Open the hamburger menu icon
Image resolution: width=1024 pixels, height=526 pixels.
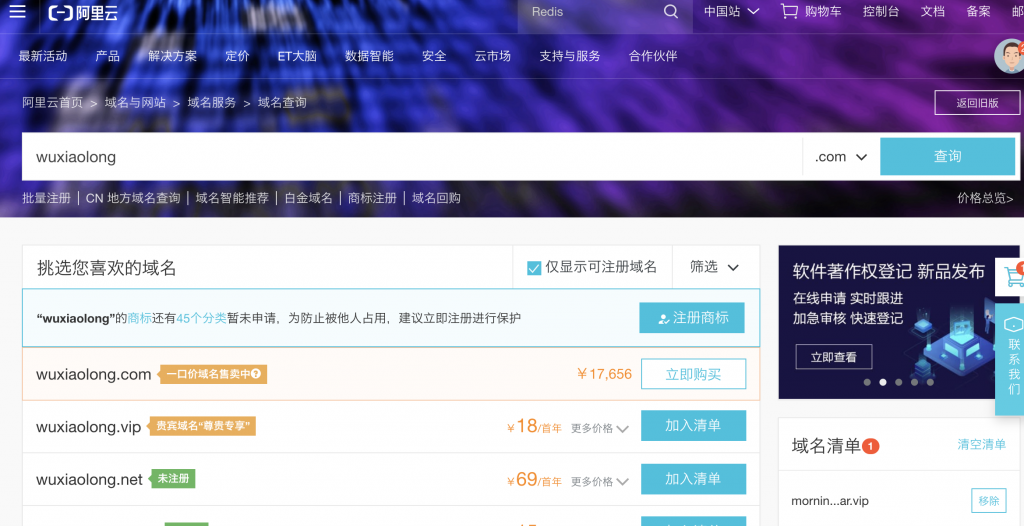click(x=18, y=11)
